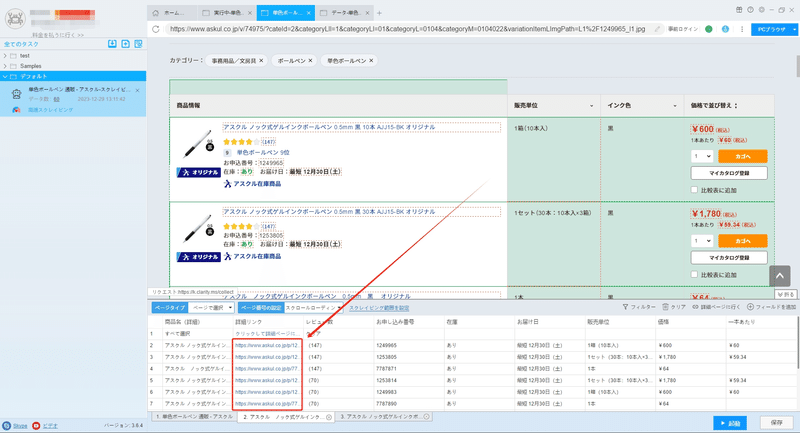Remove the 事務用品／文房具 category filter chip
The image size is (800, 433).
[261, 61]
